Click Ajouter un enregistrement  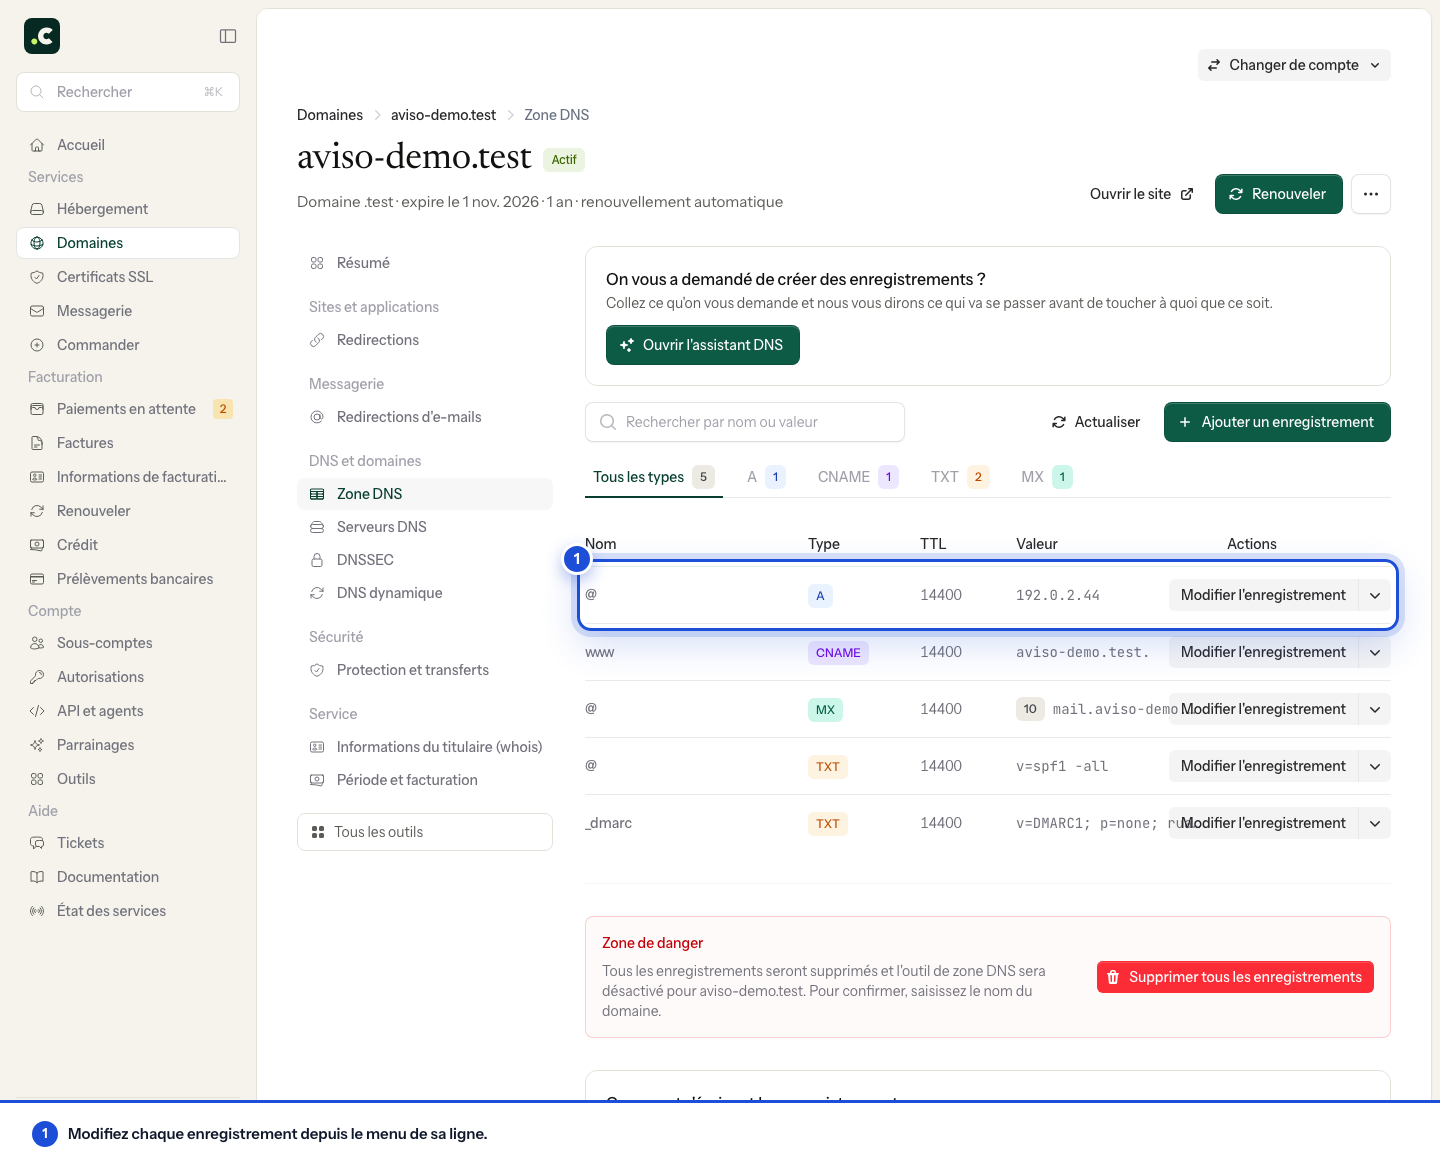(1277, 422)
